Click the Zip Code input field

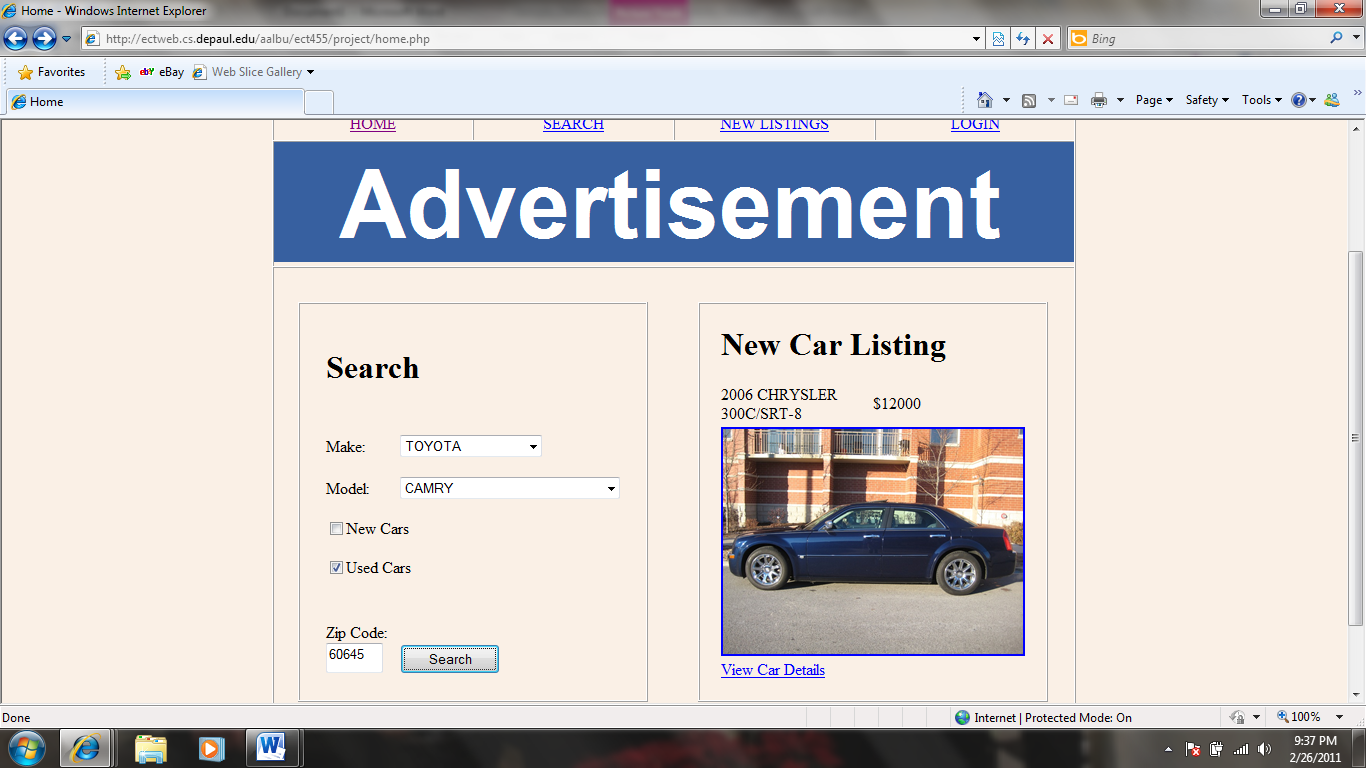[354, 657]
